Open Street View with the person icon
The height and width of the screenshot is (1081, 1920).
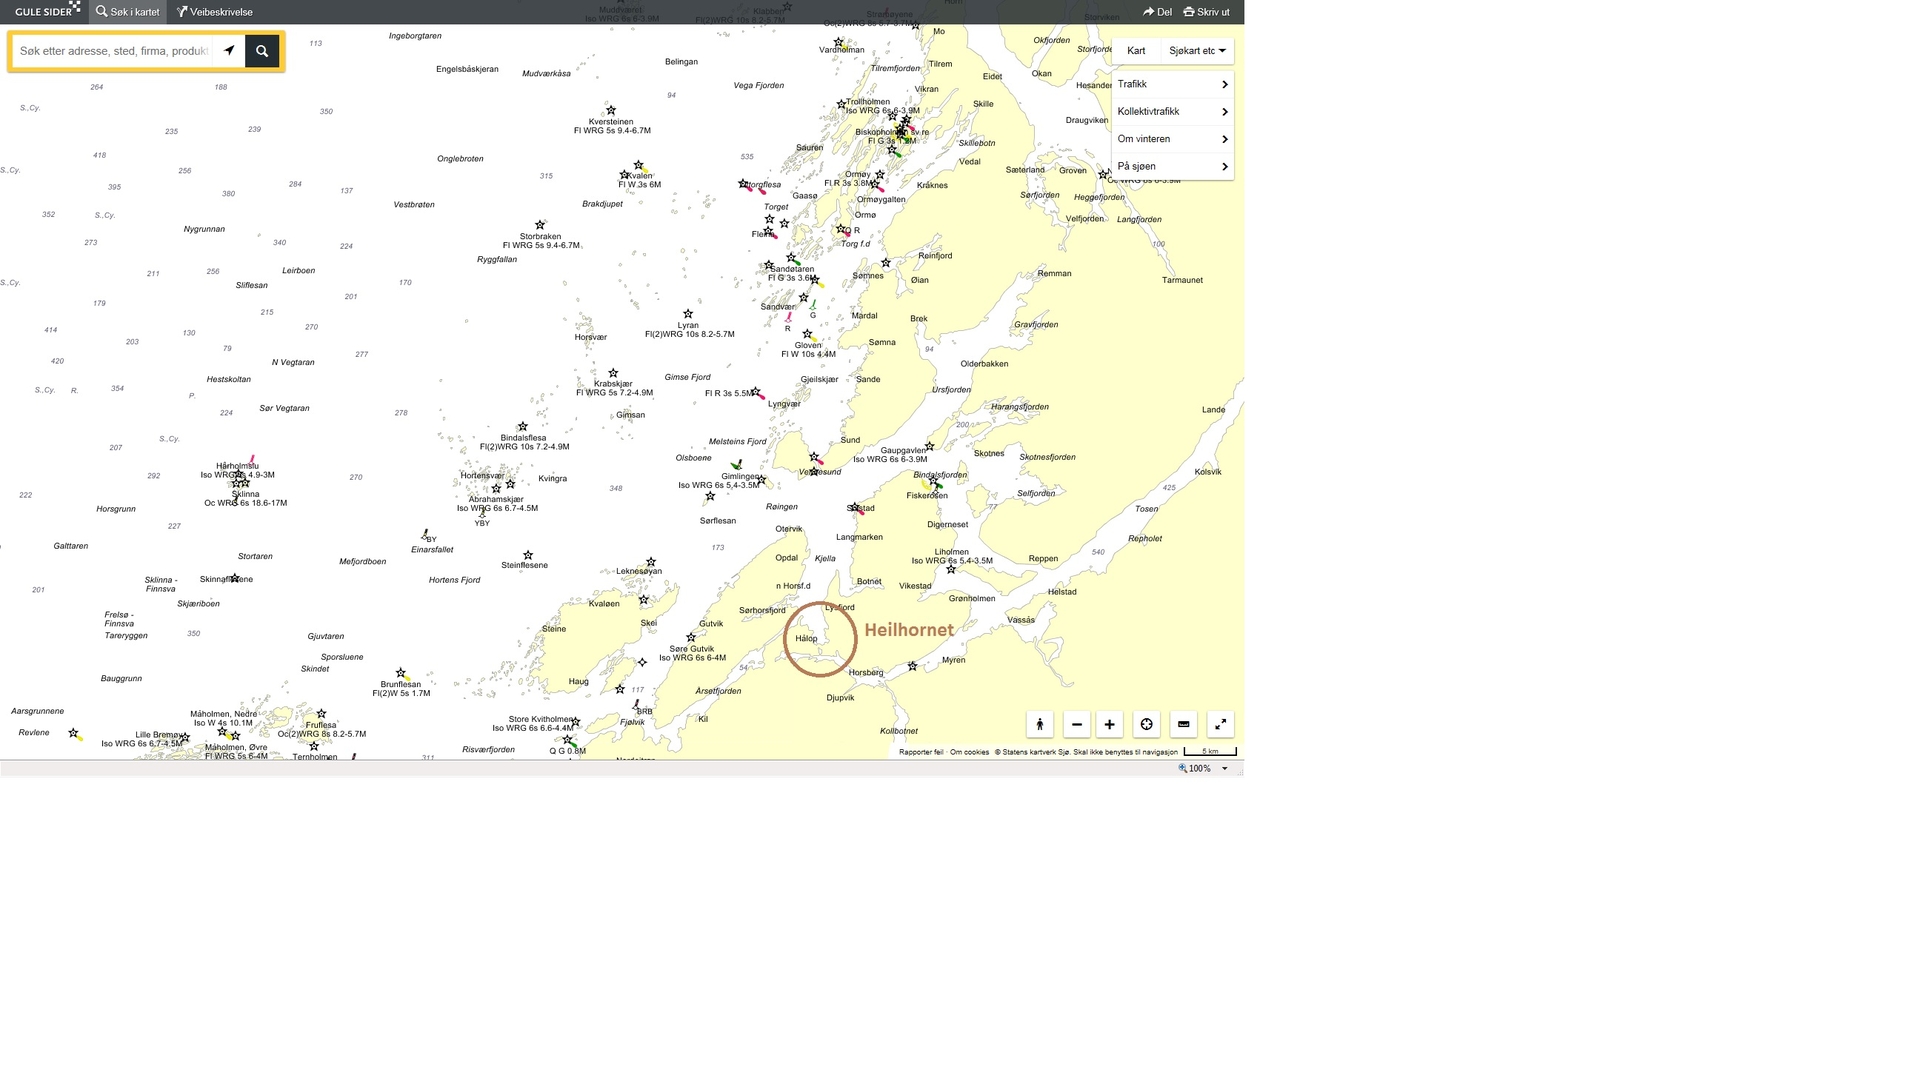click(1040, 725)
